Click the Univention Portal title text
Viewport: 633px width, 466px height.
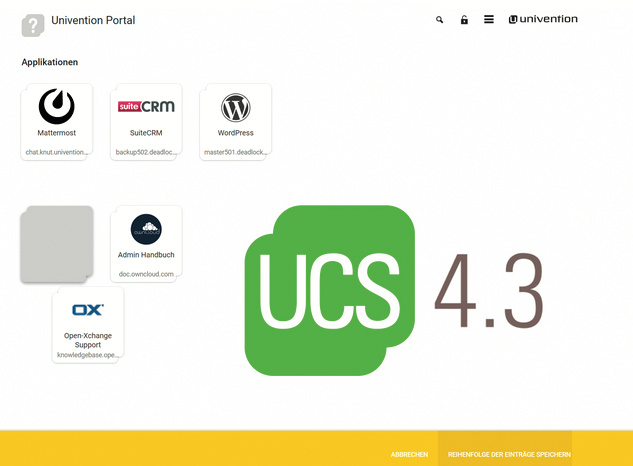(93, 20)
